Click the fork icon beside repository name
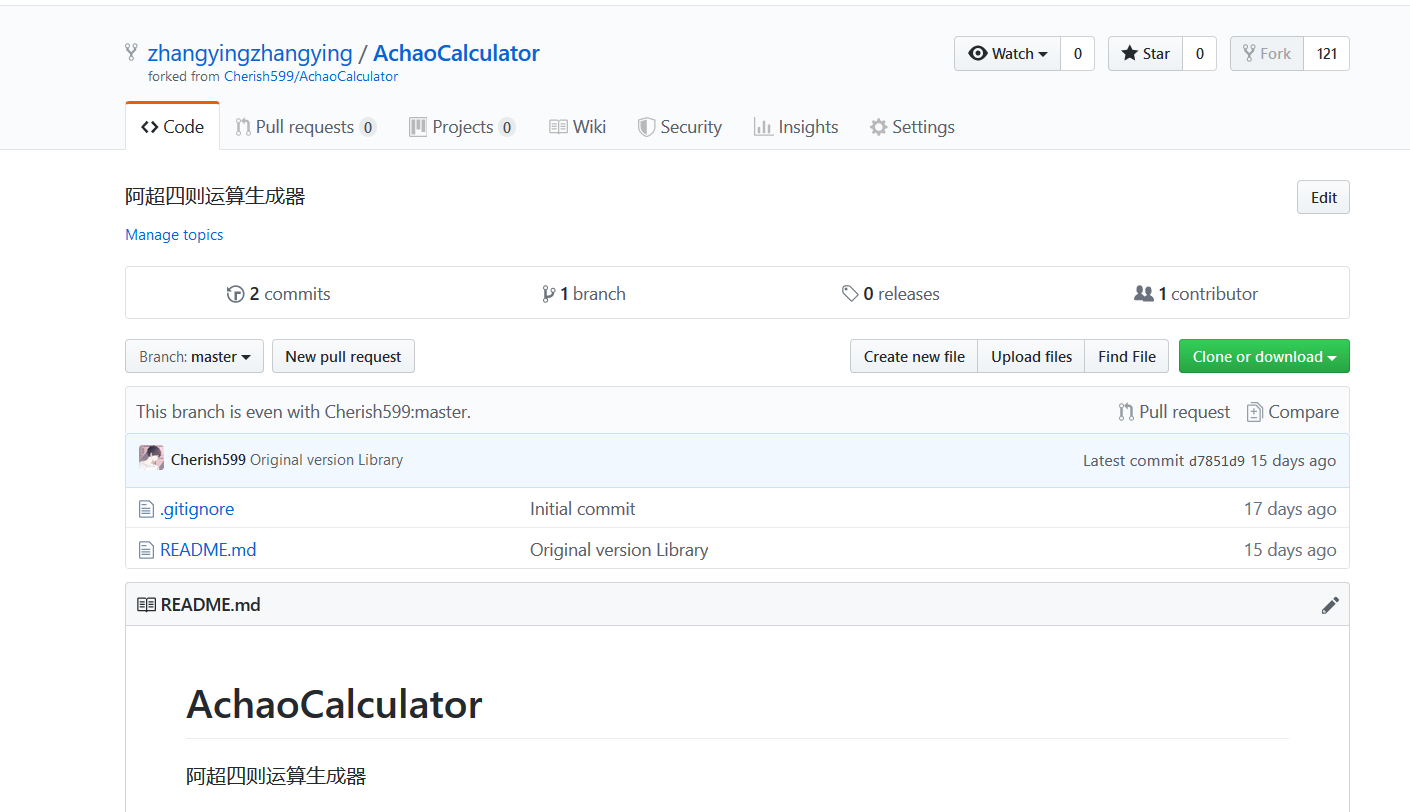 [x=131, y=52]
